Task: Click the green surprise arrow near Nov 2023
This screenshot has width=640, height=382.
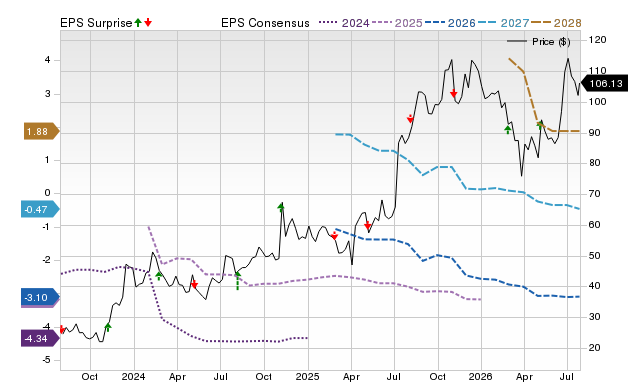Action: click(x=108, y=326)
